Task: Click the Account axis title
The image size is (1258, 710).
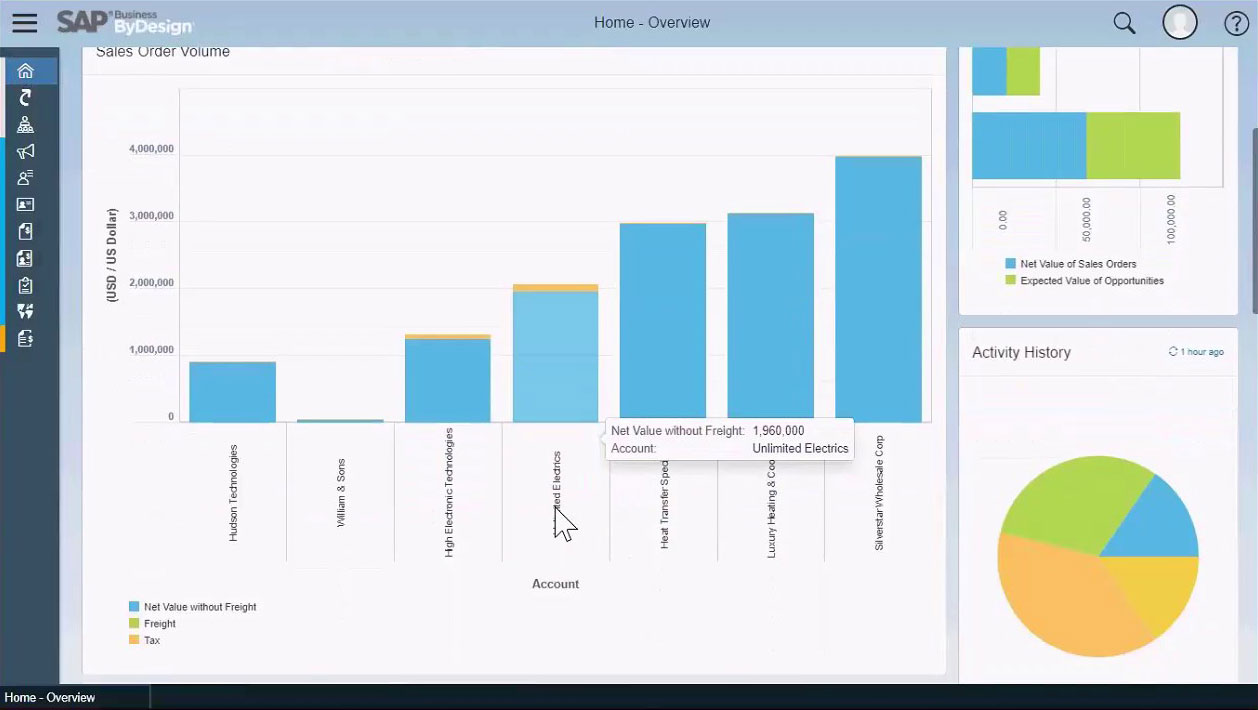Action: (x=555, y=584)
